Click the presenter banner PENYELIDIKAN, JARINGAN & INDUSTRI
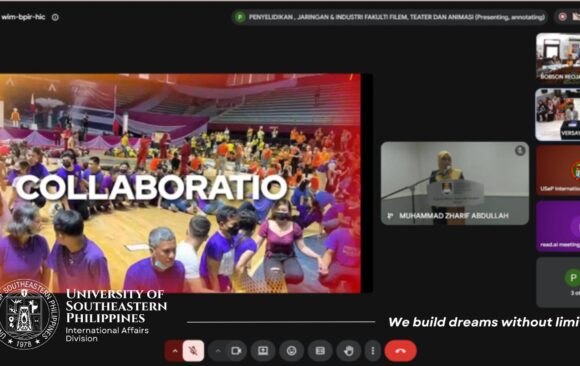Viewport: 580px width, 366px height. click(390, 17)
